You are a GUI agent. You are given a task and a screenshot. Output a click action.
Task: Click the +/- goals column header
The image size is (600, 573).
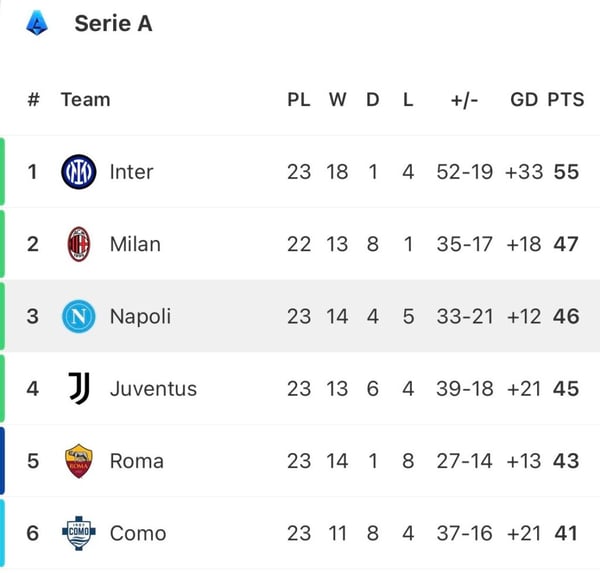pos(465,100)
